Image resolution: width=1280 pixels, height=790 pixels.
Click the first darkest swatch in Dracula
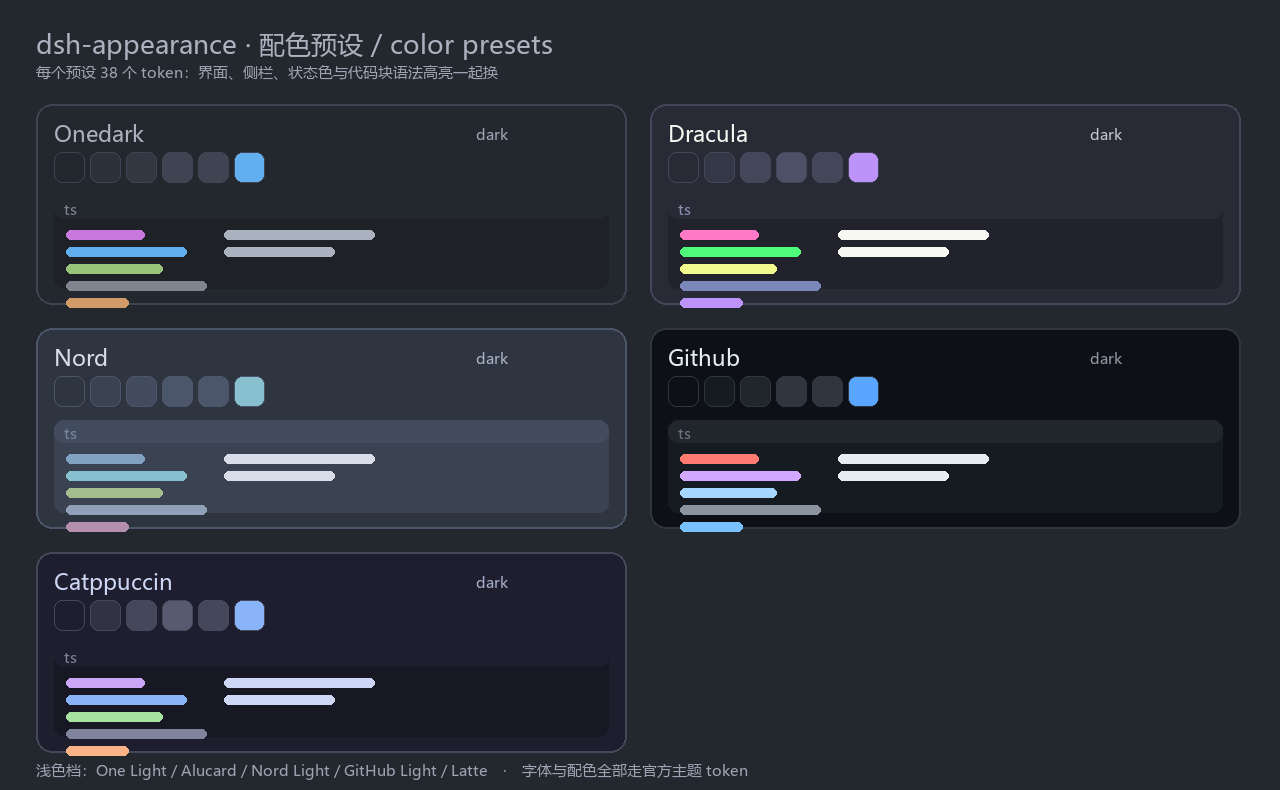point(683,168)
